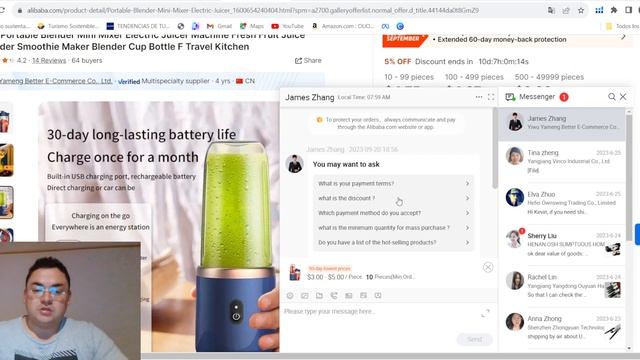The width and height of the screenshot is (640, 360).
Task: Open the Turismo Sostenible bookmark
Action: click(68, 26)
